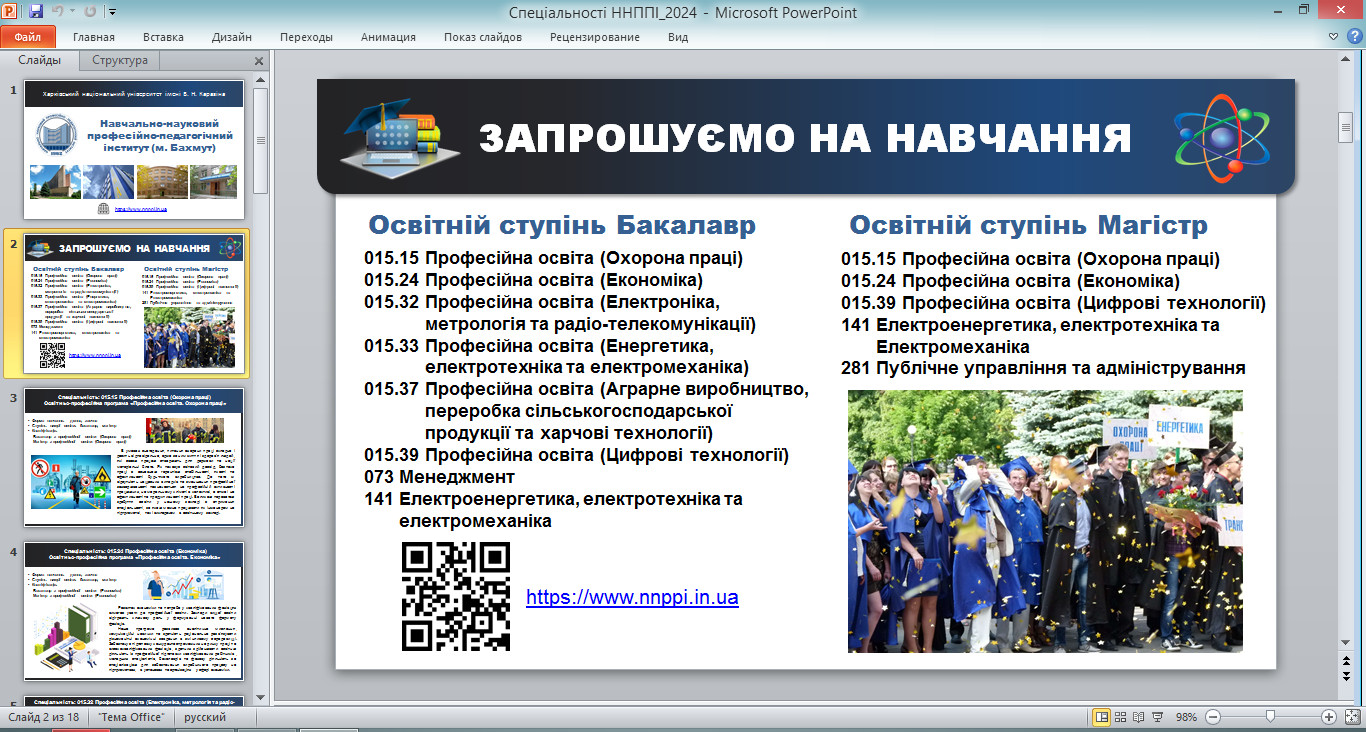Open the Вставка ribbon tab
The width and height of the screenshot is (1366, 732).
[x=163, y=37]
